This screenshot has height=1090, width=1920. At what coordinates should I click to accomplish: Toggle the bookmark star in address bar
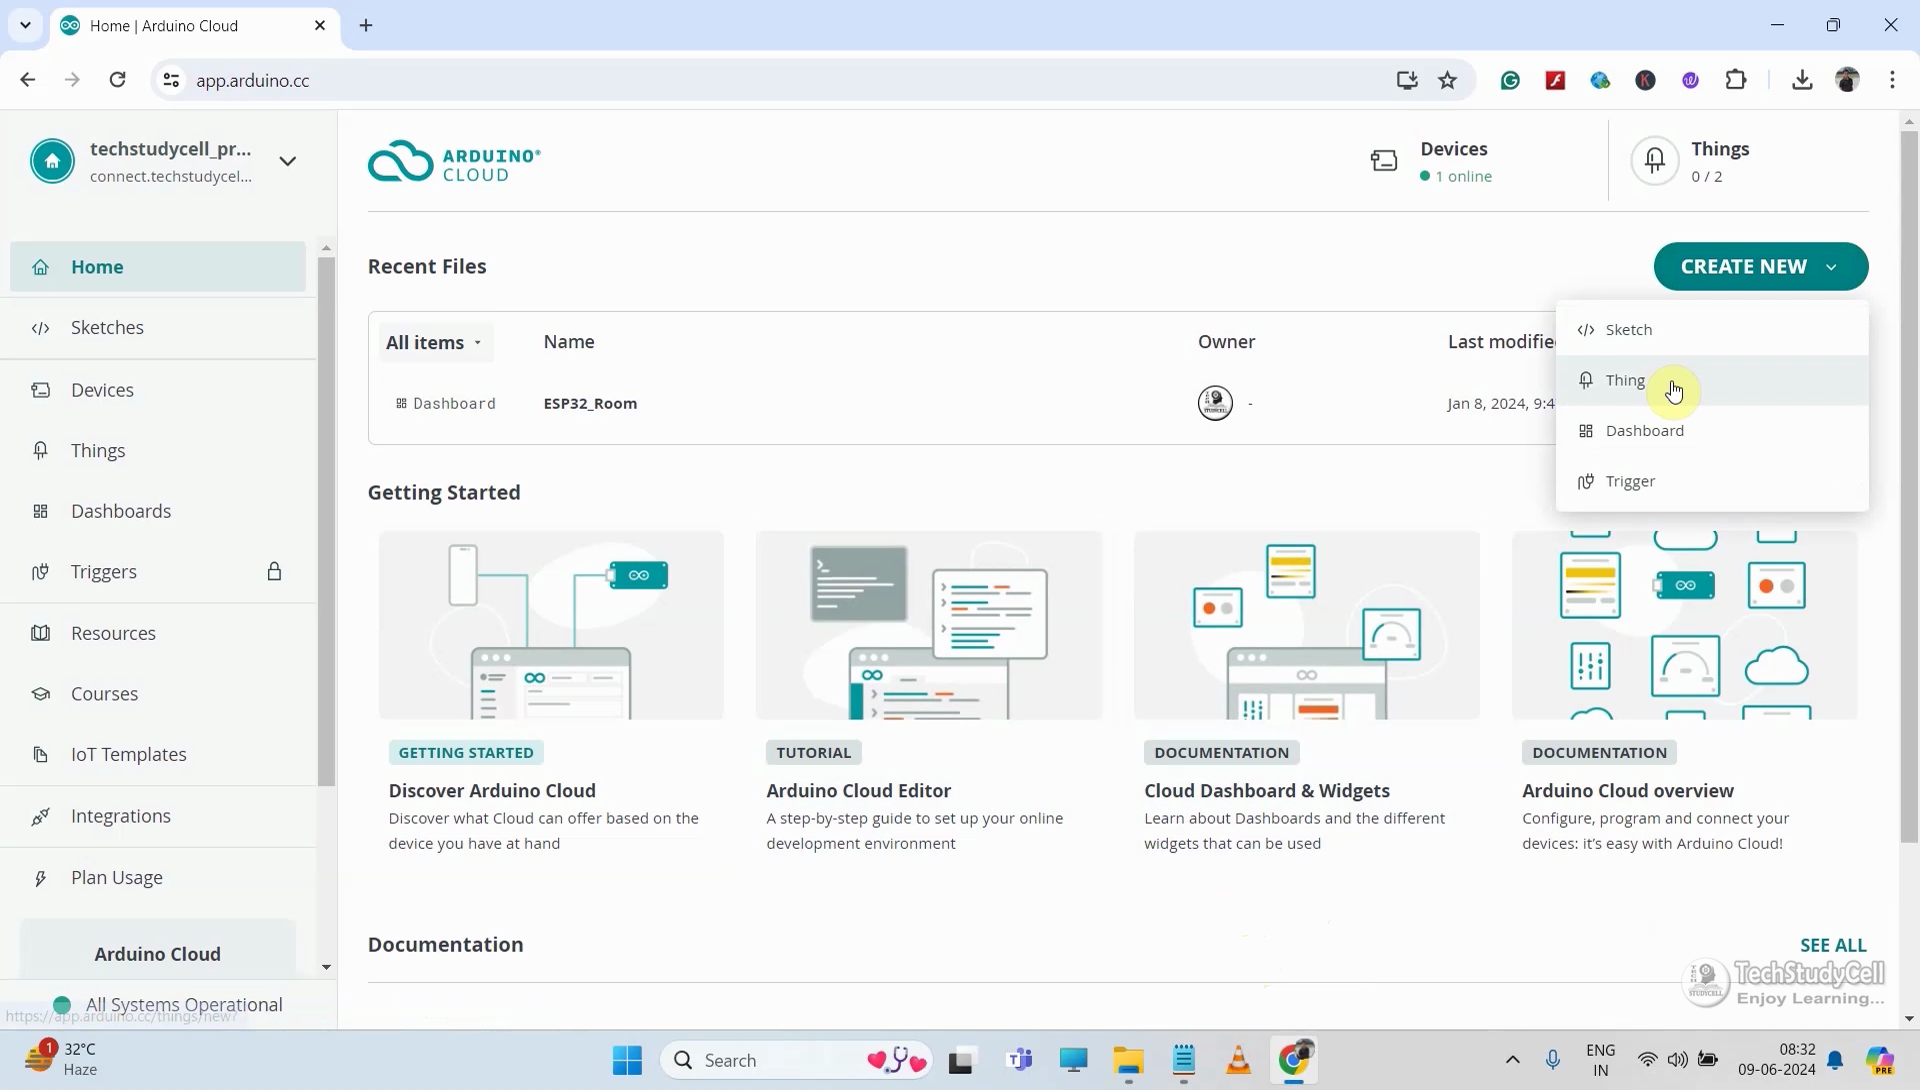click(x=1448, y=80)
